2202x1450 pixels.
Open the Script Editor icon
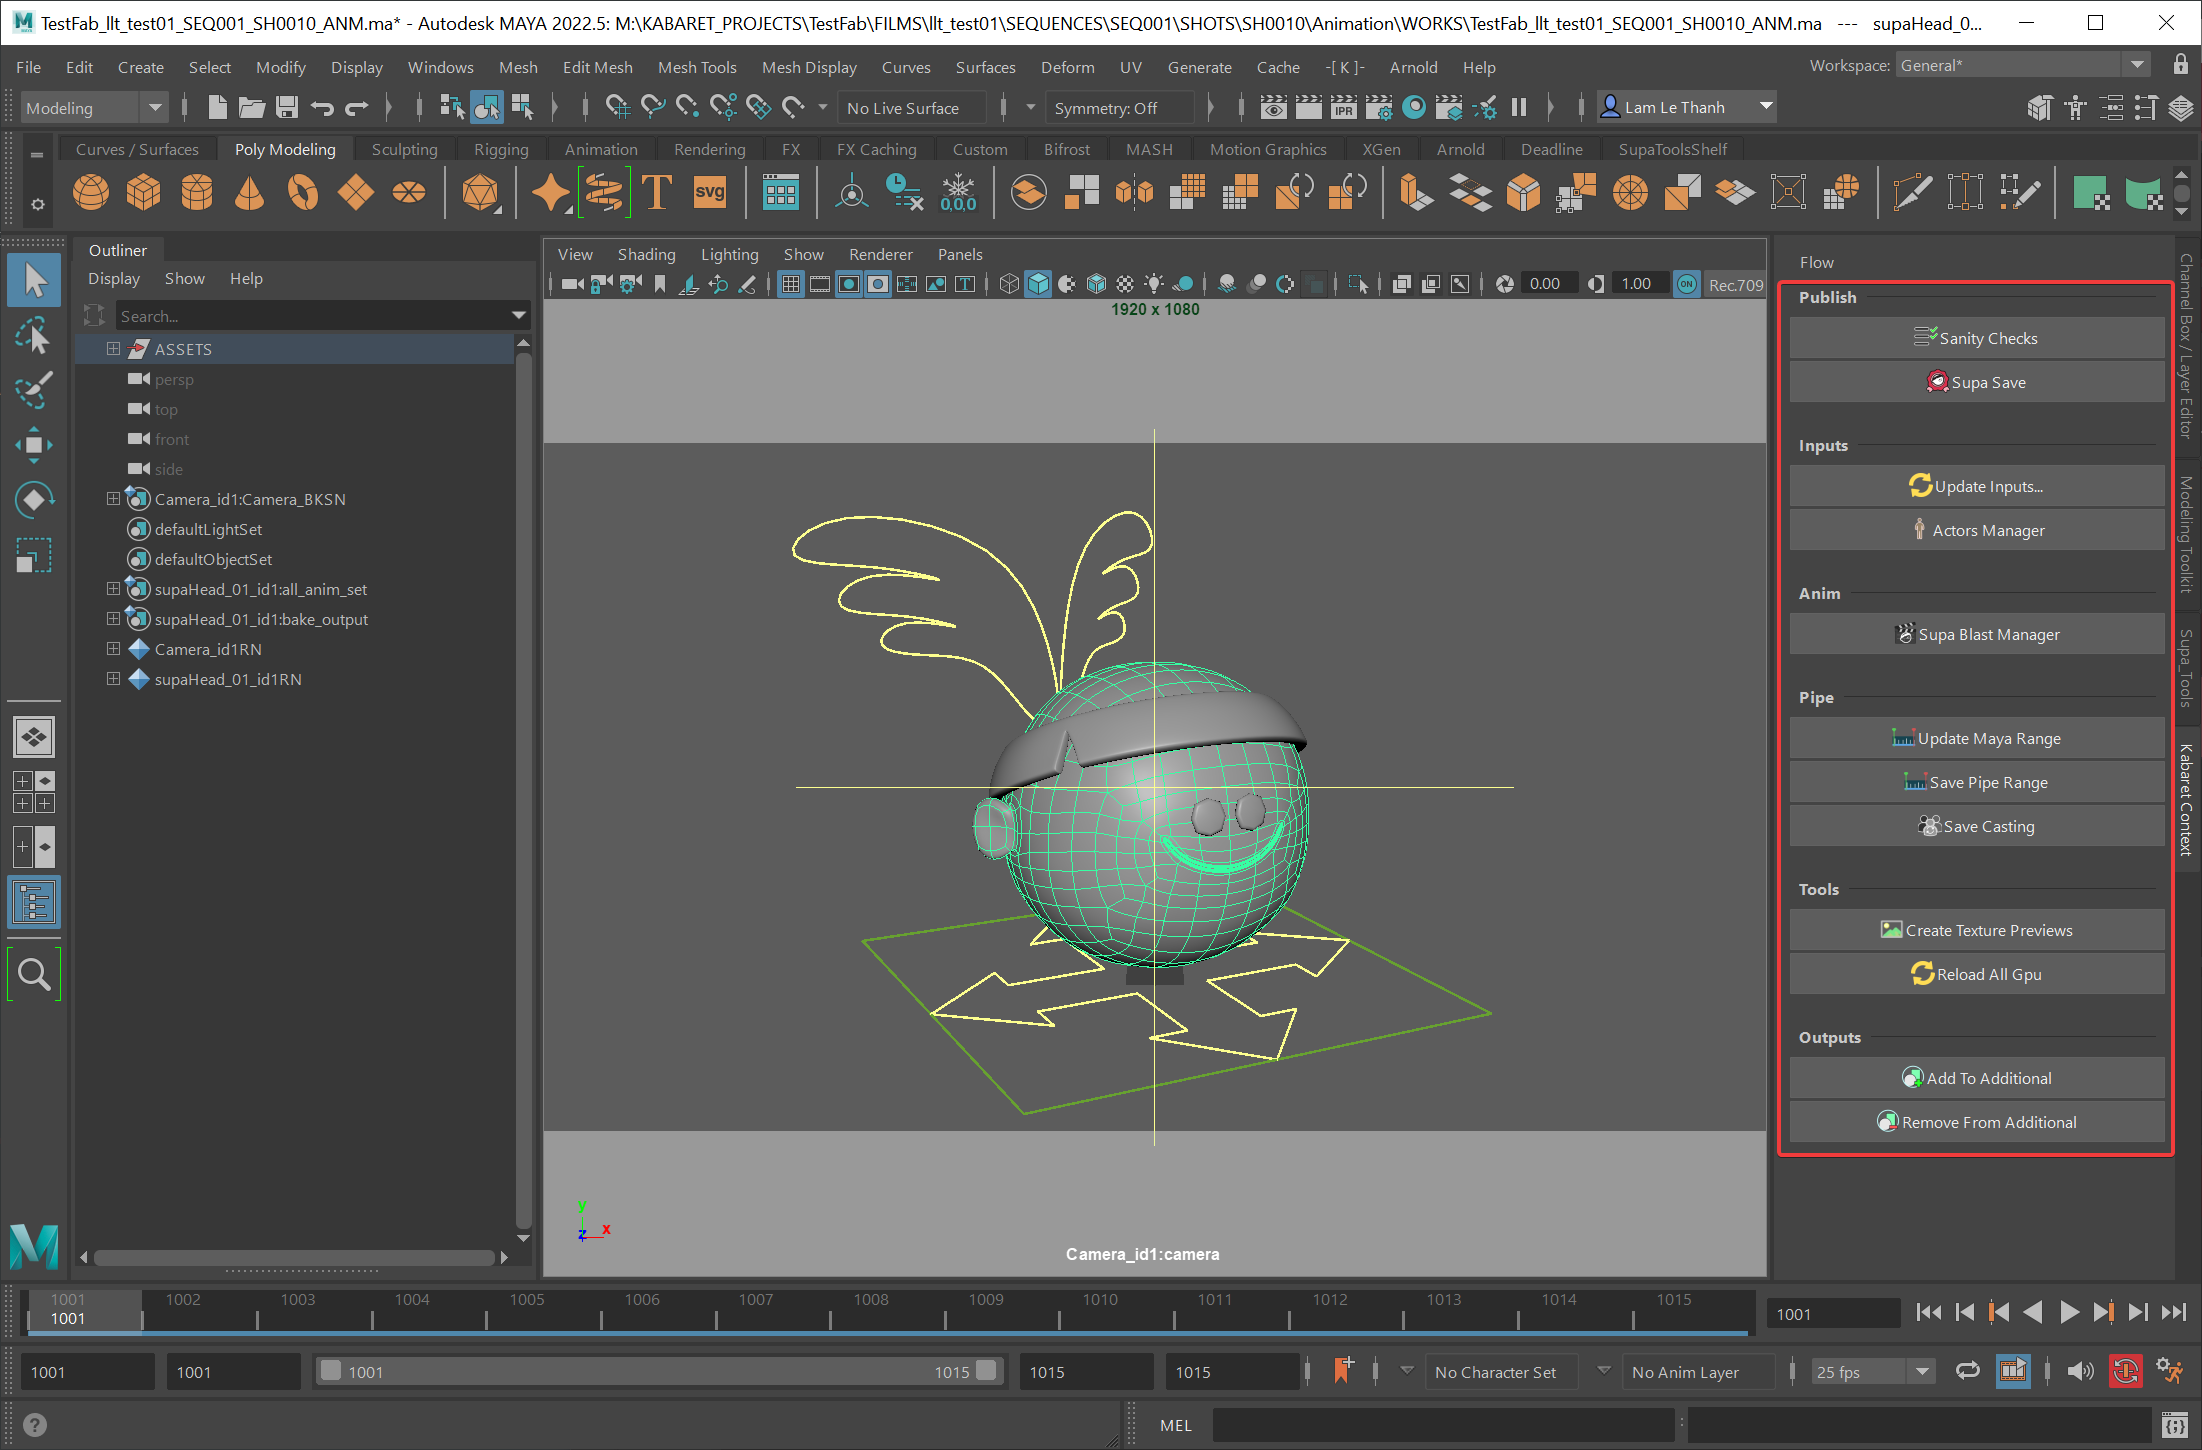click(x=2174, y=1424)
